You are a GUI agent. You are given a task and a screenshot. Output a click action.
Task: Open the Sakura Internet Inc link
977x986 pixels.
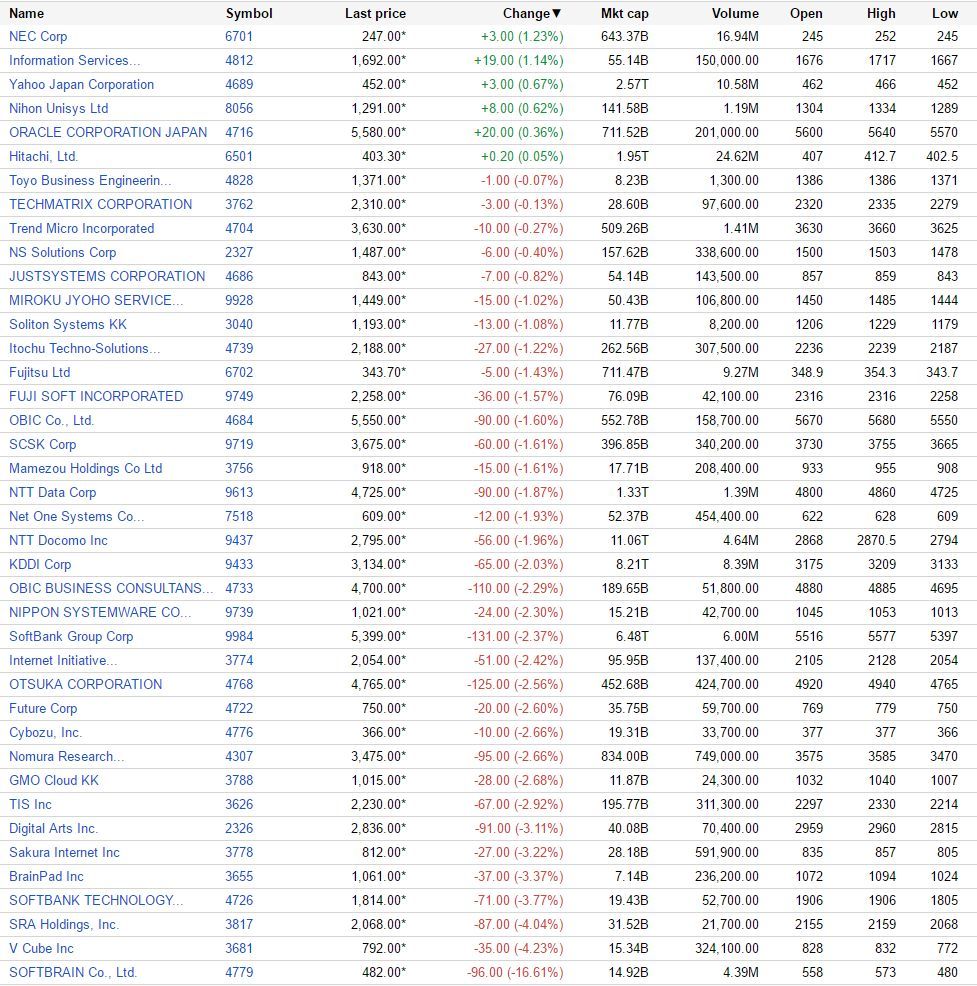coord(64,852)
